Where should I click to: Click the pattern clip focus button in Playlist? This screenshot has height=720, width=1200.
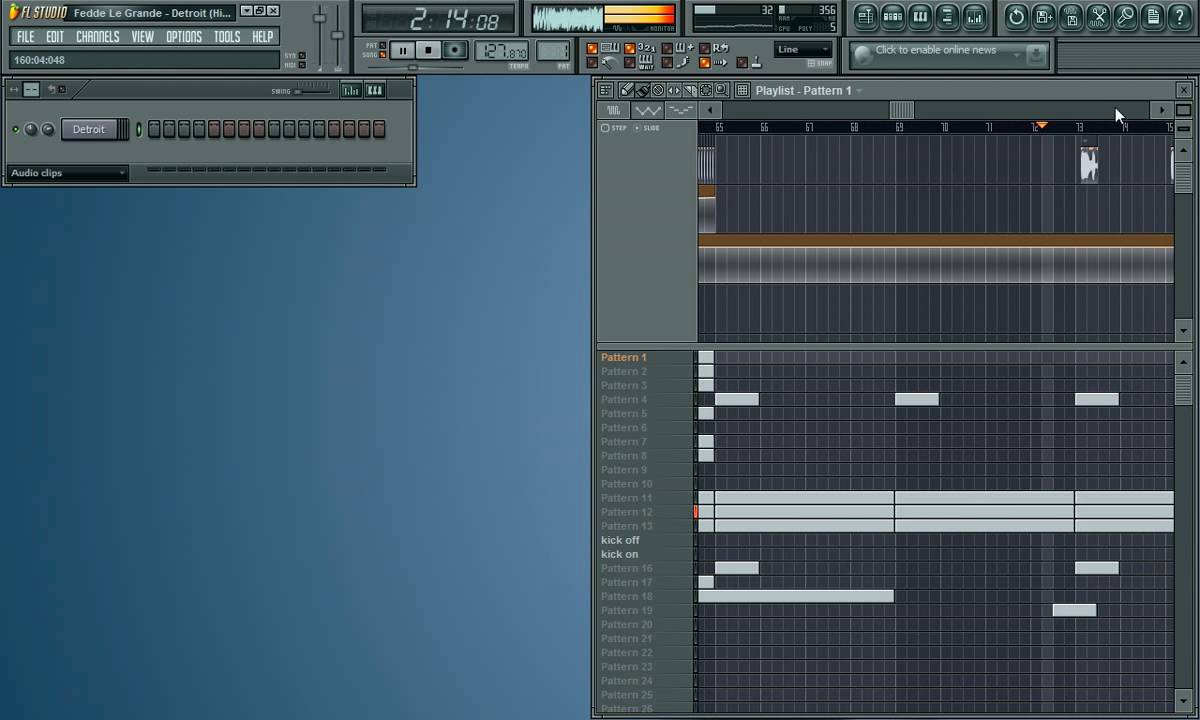(x=681, y=110)
